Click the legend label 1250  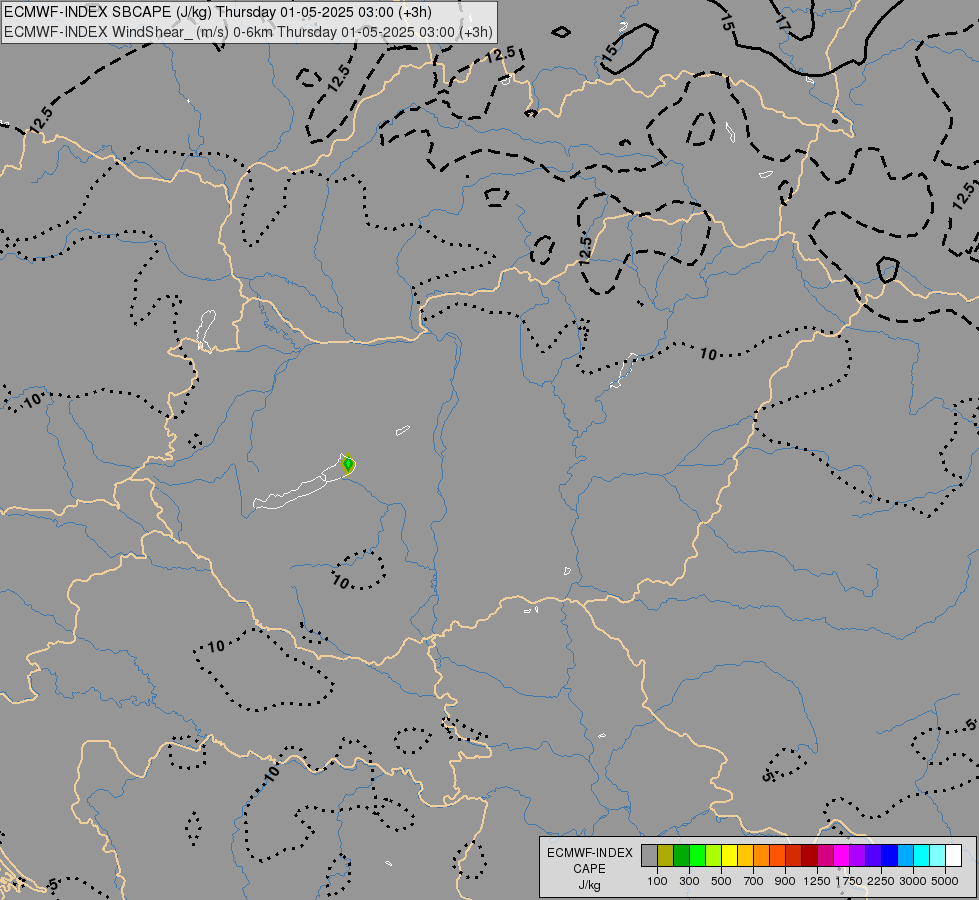click(x=817, y=881)
